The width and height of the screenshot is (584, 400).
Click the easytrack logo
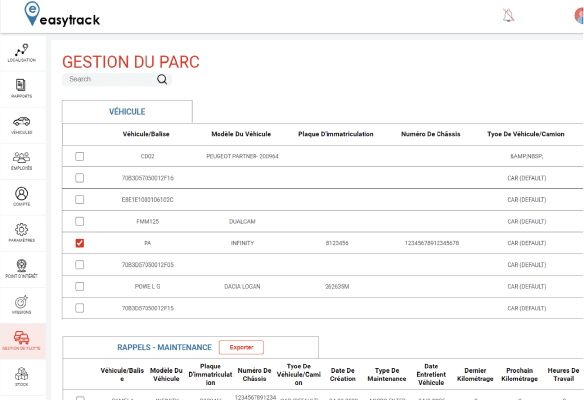pyautogui.click(x=62, y=15)
